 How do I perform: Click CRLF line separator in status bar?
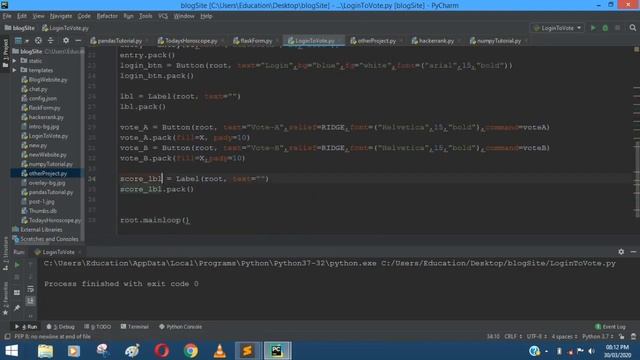[x=513, y=336]
